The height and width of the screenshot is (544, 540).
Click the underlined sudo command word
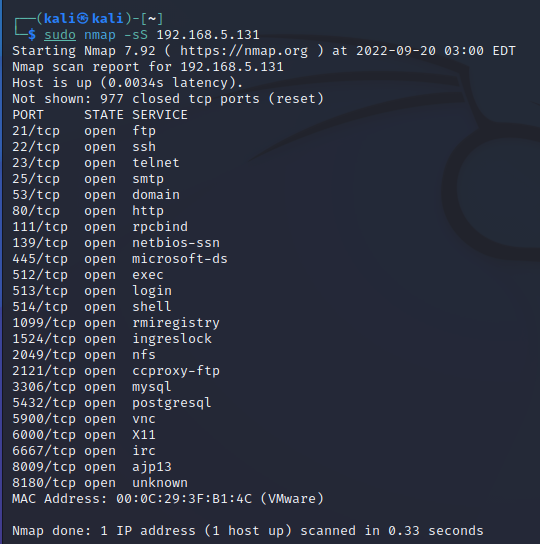tap(60, 35)
